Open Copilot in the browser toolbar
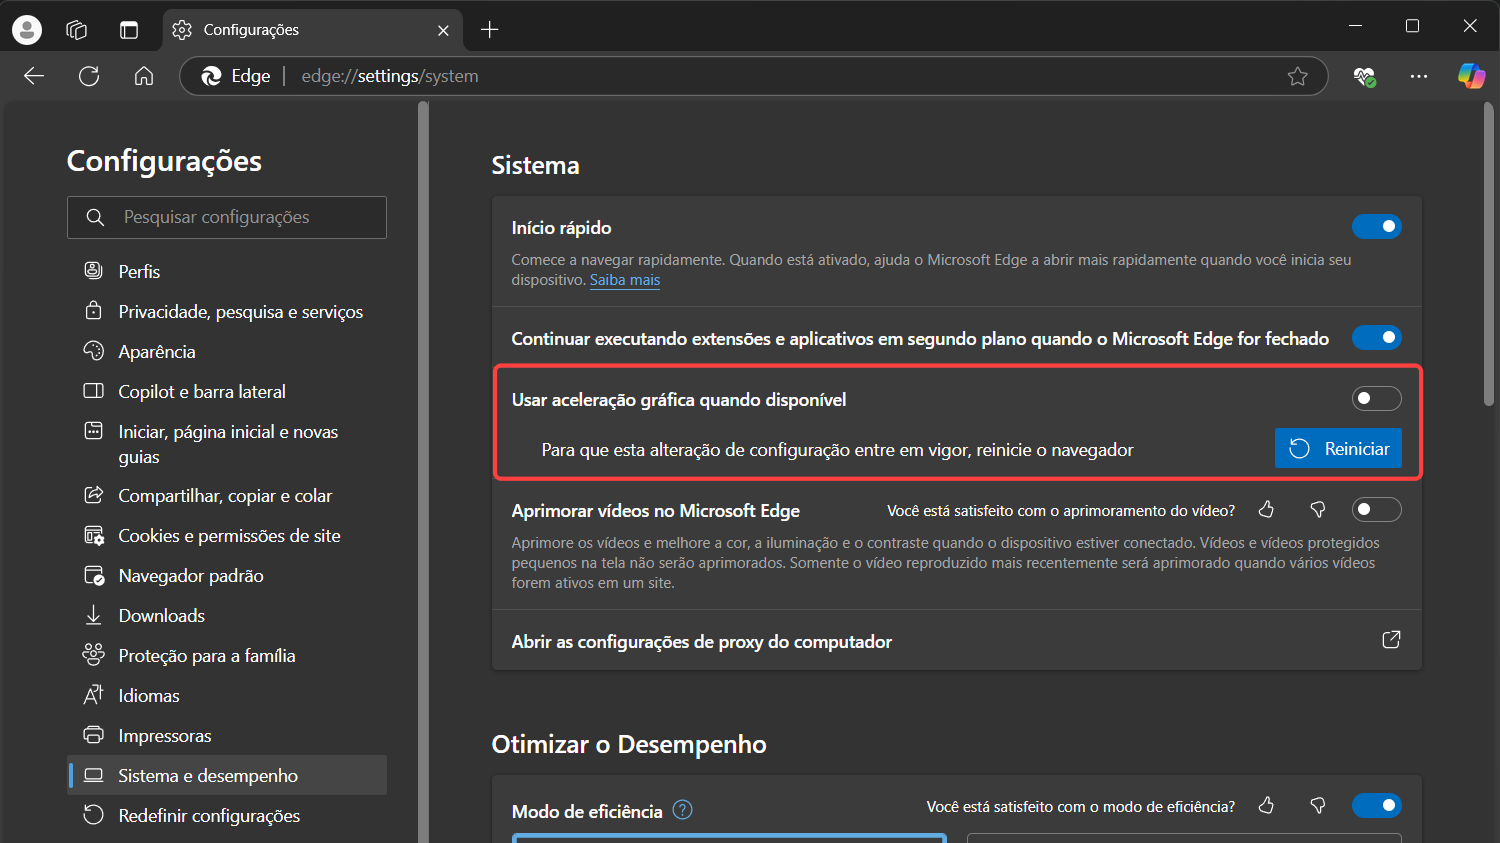The image size is (1500, 843). (1471, 76)
